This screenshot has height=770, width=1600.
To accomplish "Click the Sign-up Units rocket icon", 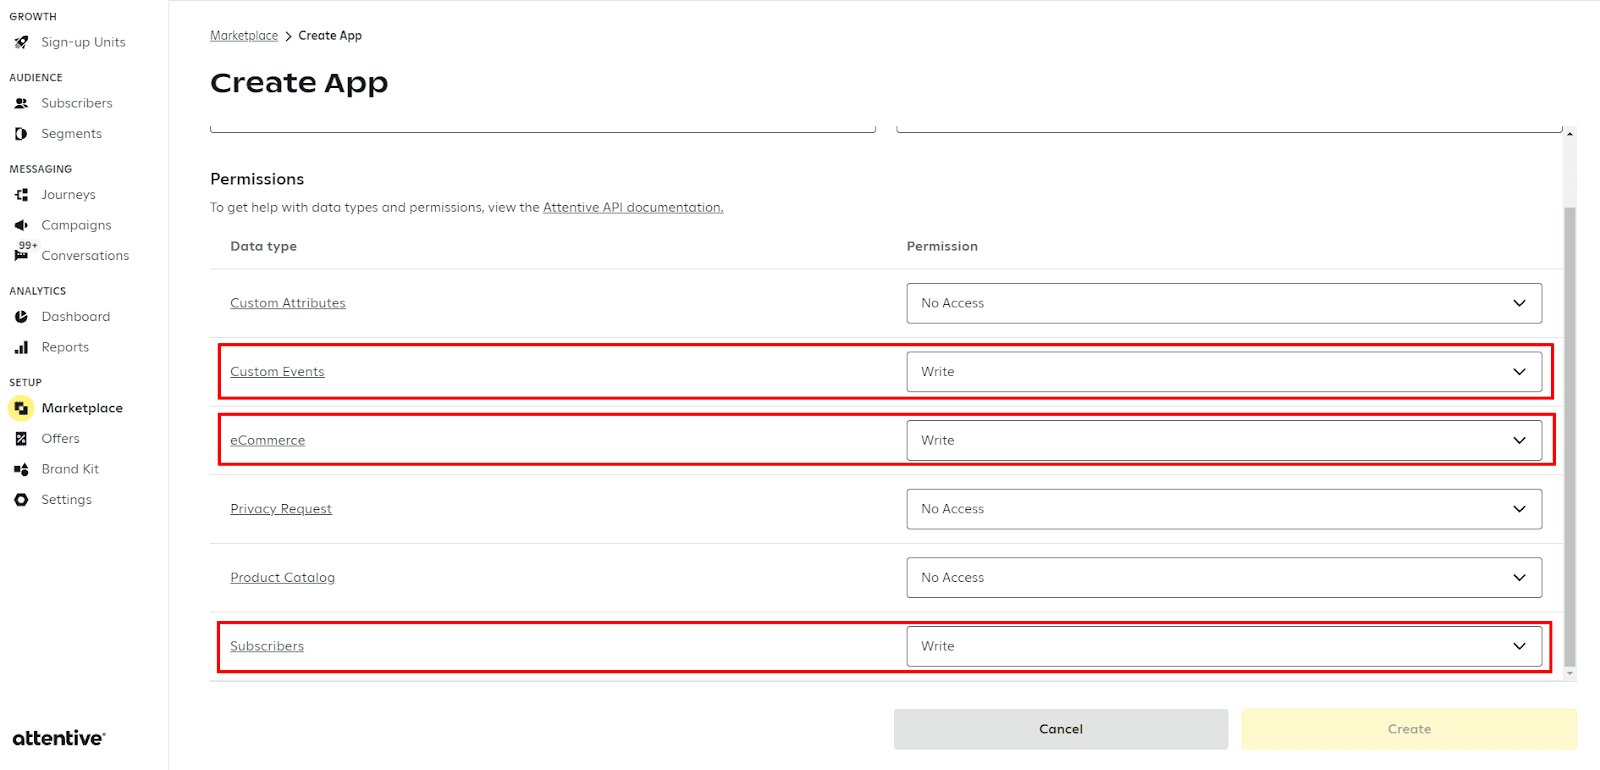I will click(x=21, y=42).
